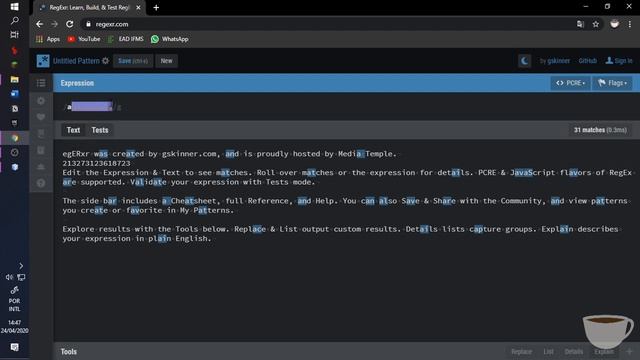Show hidden system tray icons chevron
Screen dimensions: 640x360
click(x=21, y=266)
